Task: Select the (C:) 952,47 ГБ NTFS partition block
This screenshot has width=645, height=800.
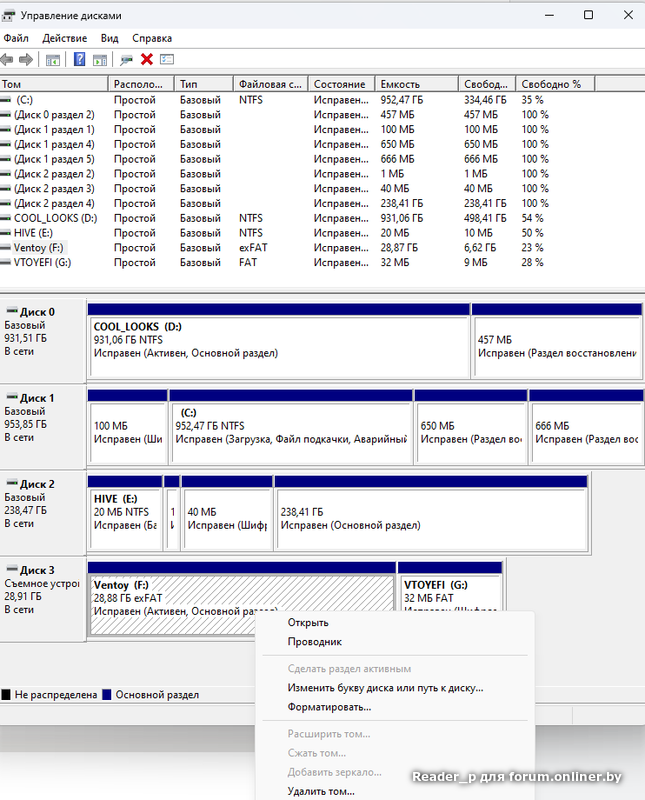Action: pyautogui.click(x=291, y=431)
